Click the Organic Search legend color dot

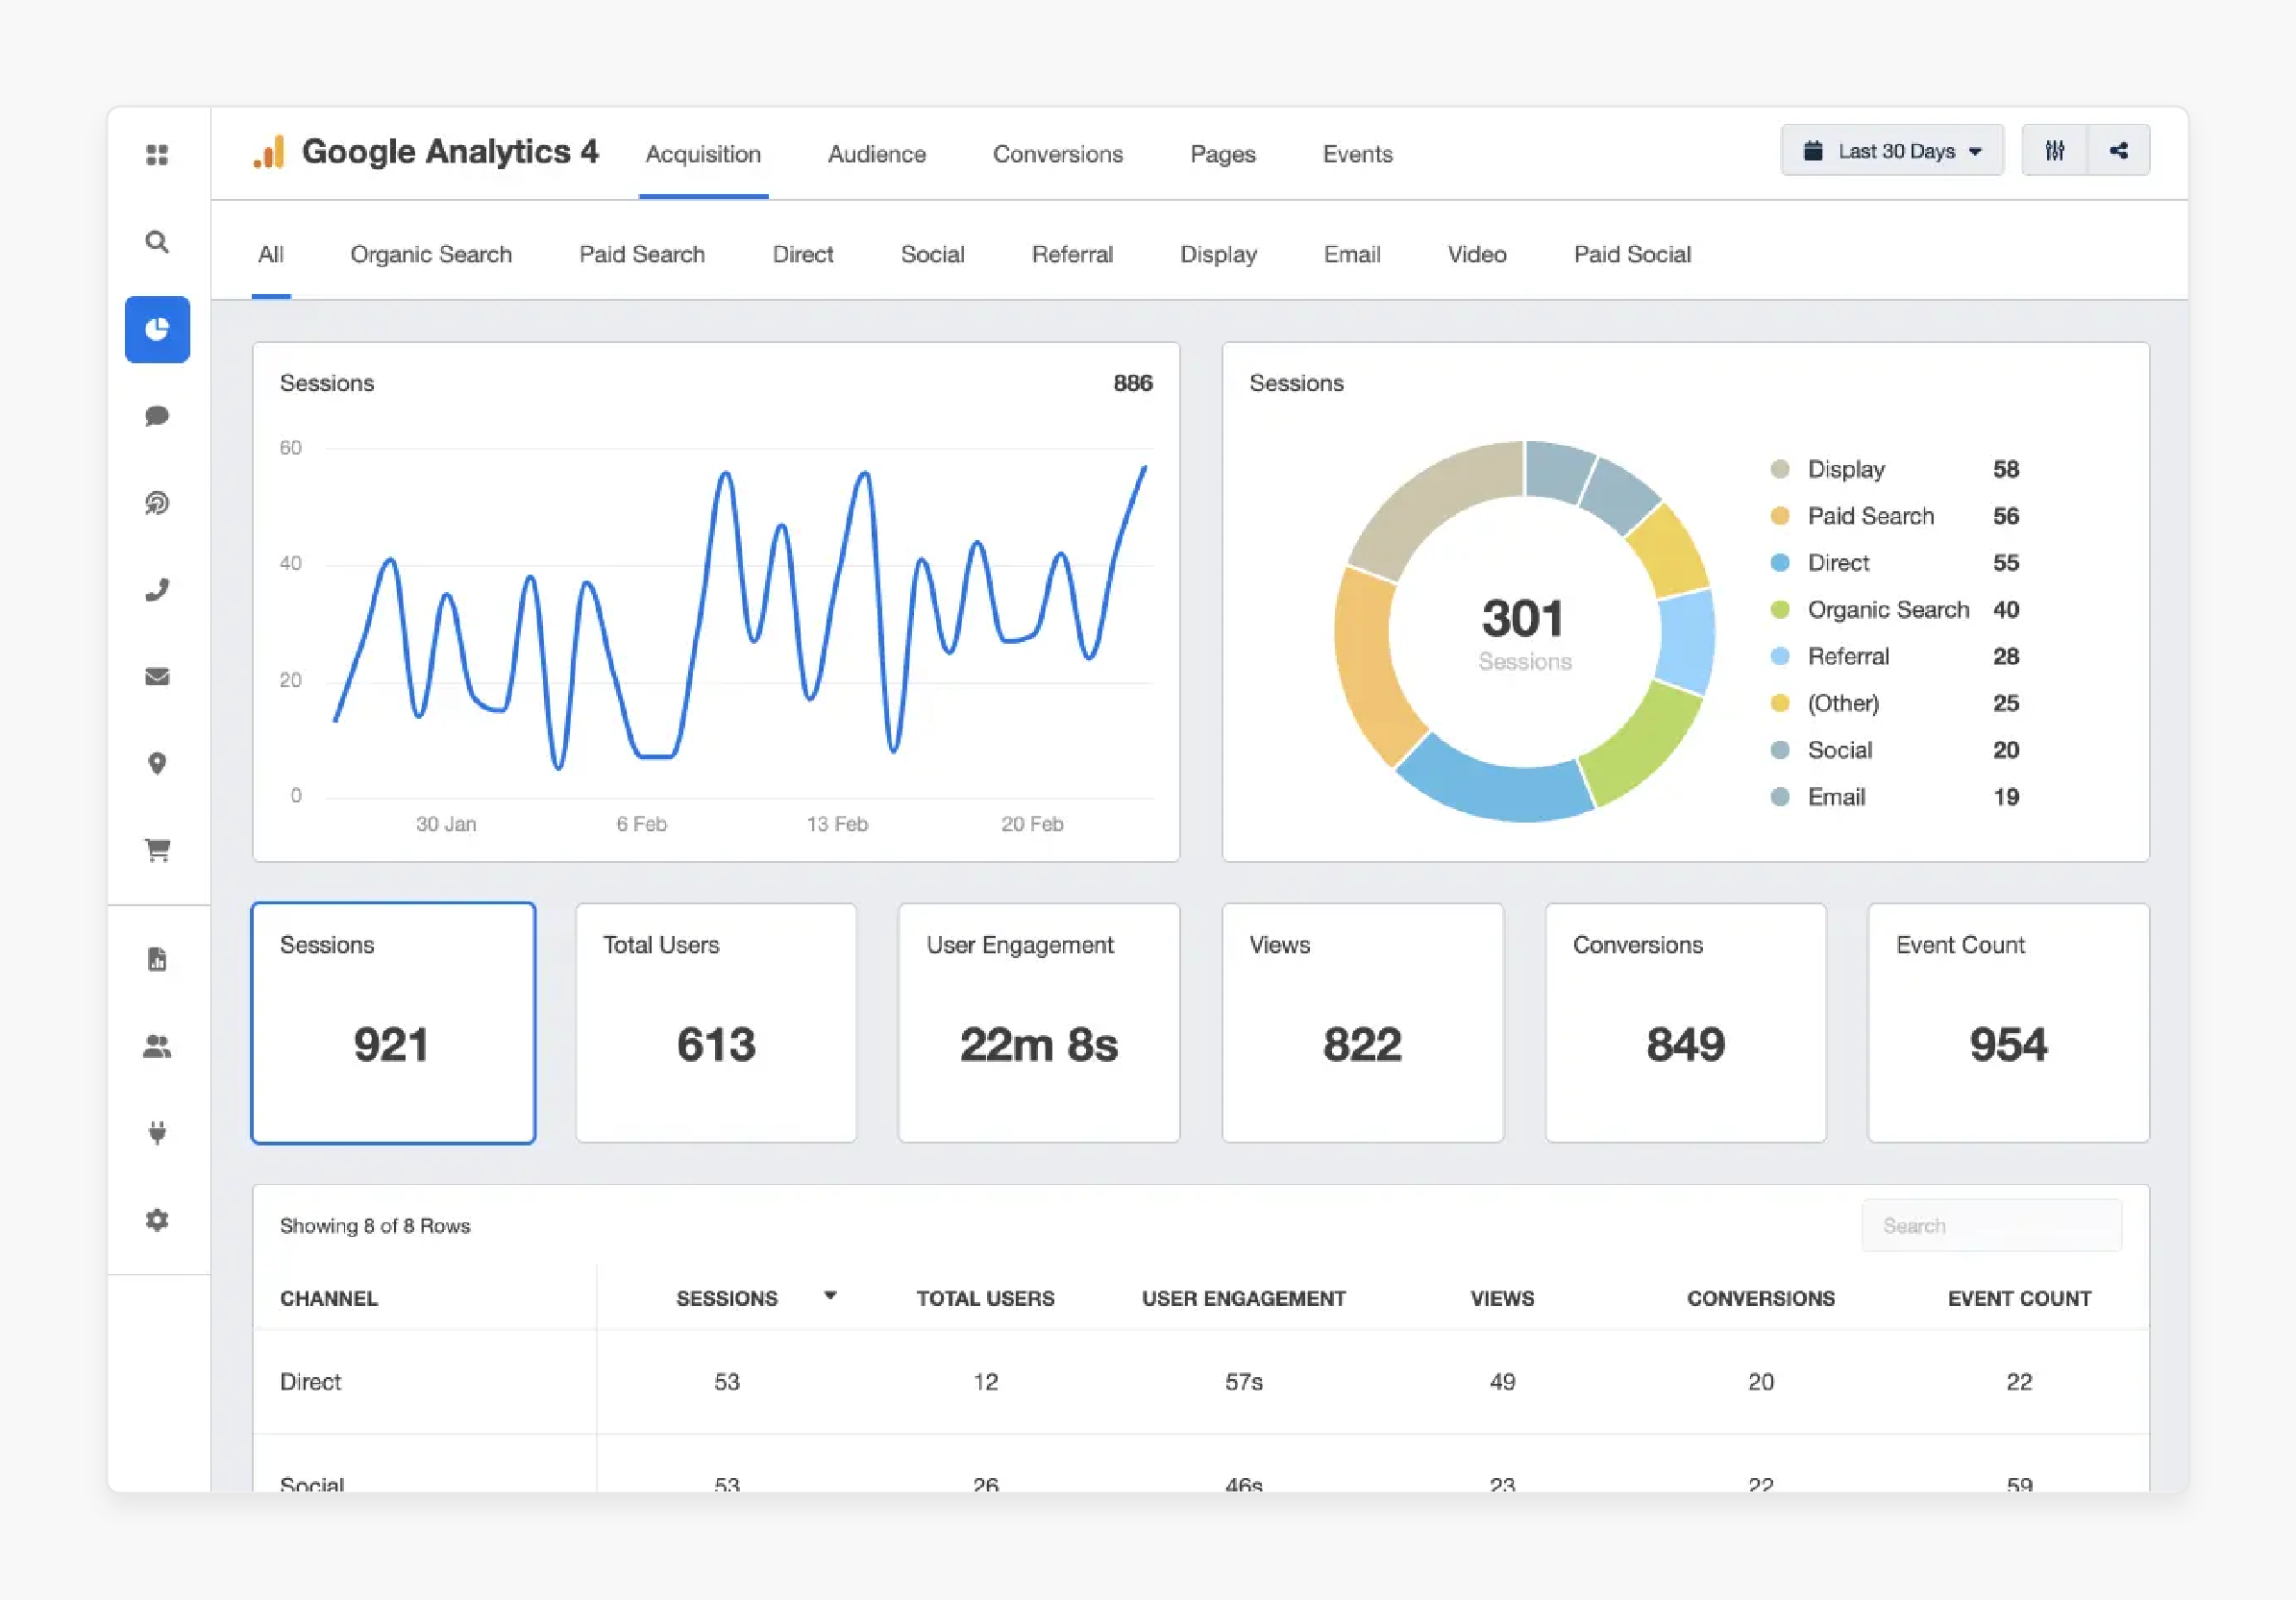point(1780,610)
